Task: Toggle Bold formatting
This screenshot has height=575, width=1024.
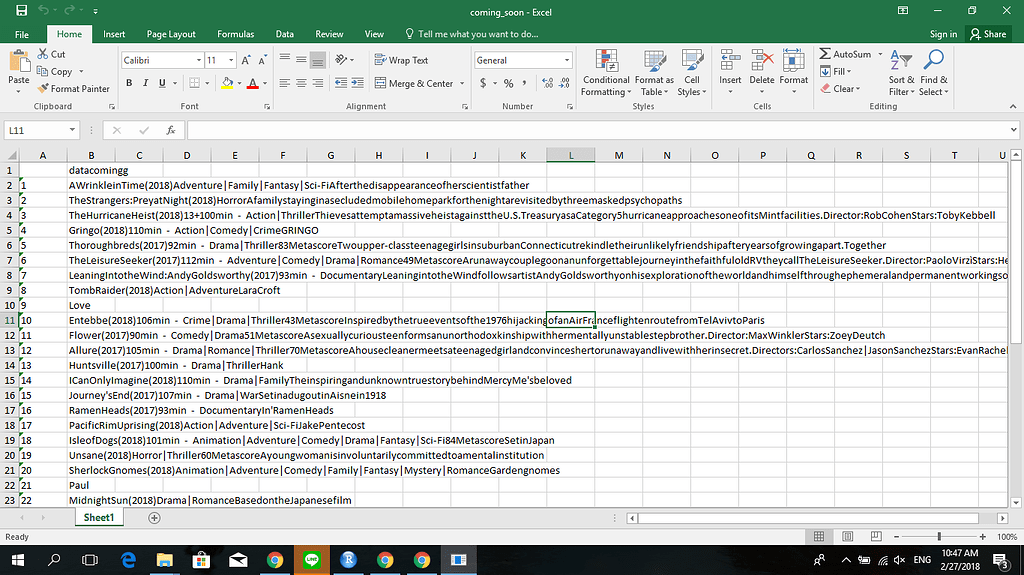Action: point(130,83)
